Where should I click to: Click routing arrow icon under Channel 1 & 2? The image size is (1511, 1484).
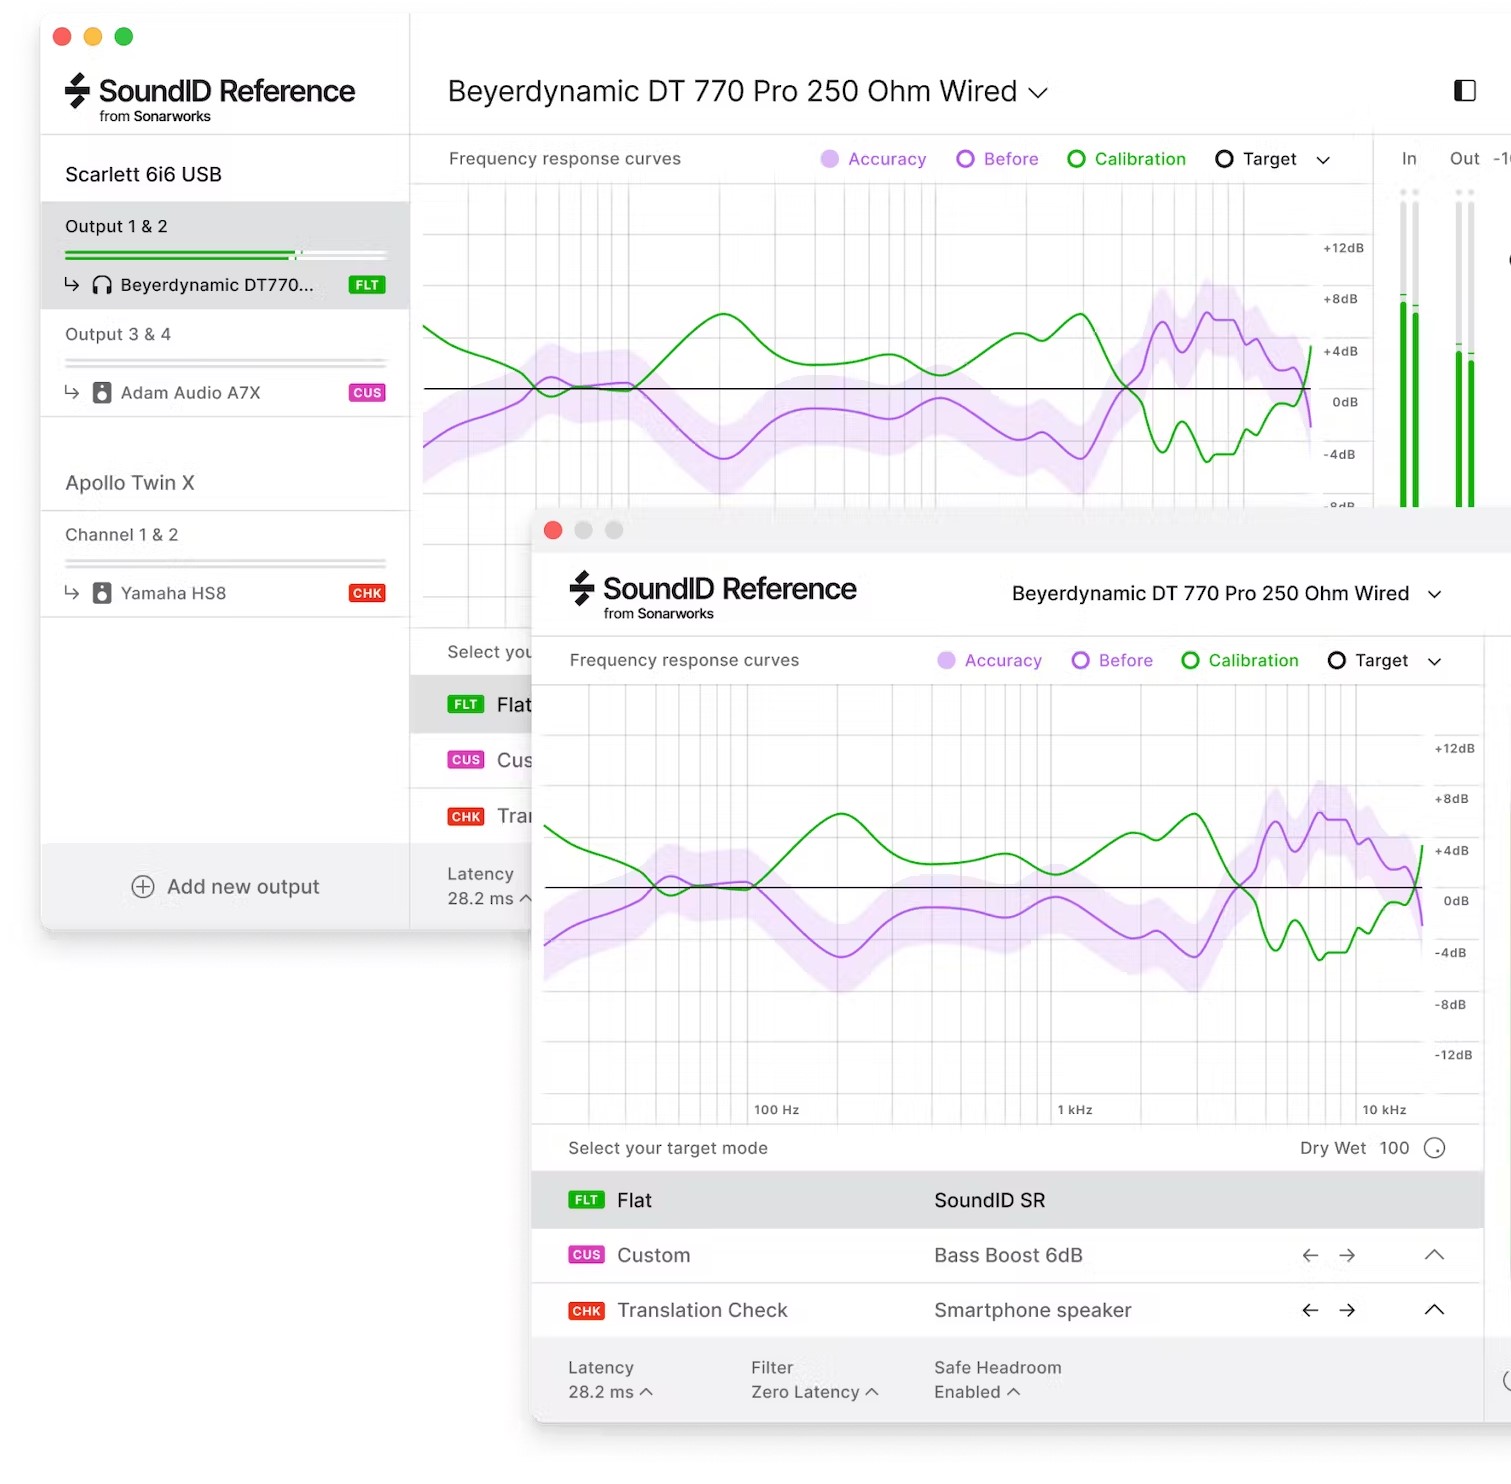(72, 592)
